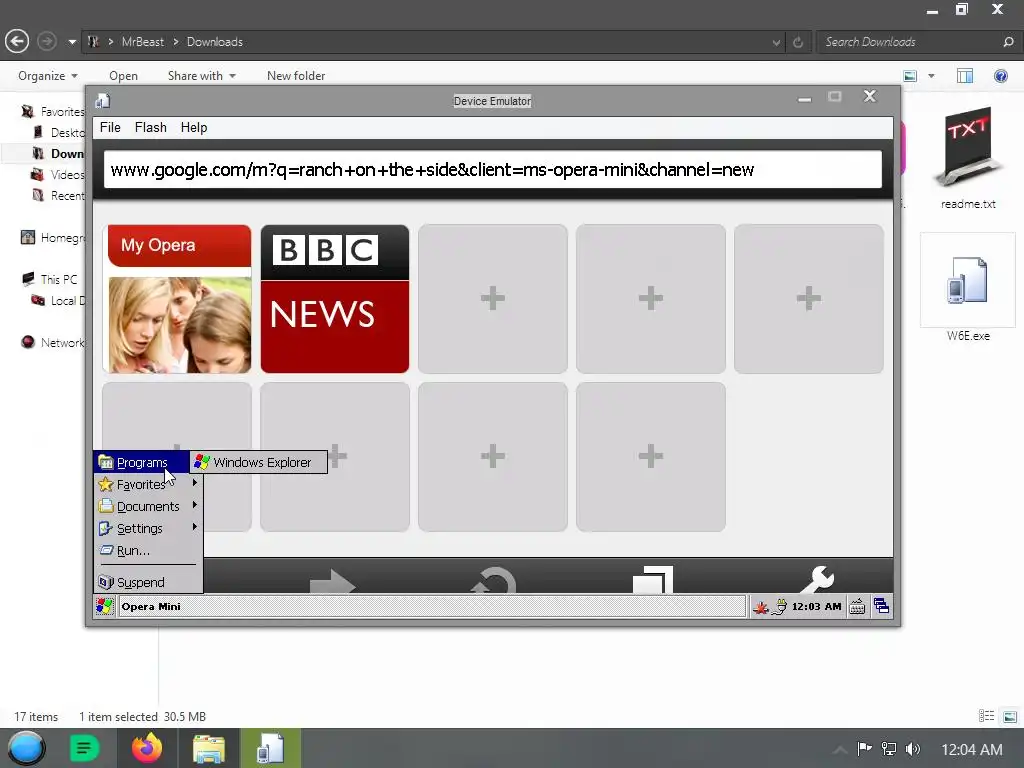Open the Explorer help icon
The image size is (1024, 768).
[1000, 76]
